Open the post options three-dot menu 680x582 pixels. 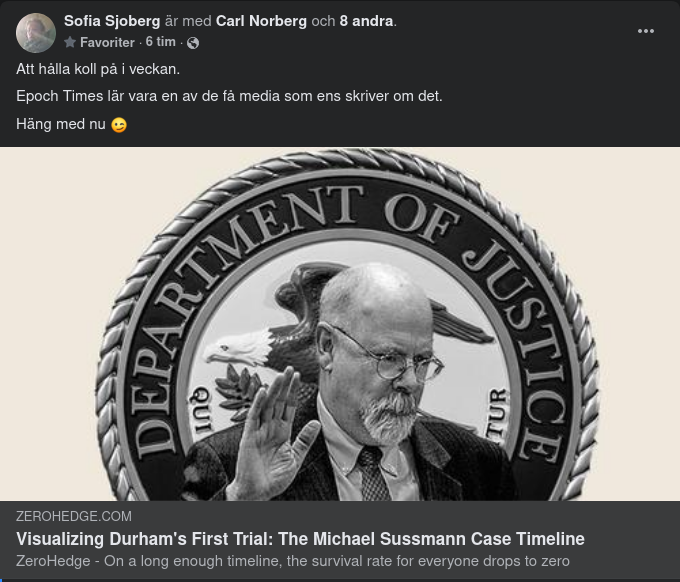[x=646, y=31]
